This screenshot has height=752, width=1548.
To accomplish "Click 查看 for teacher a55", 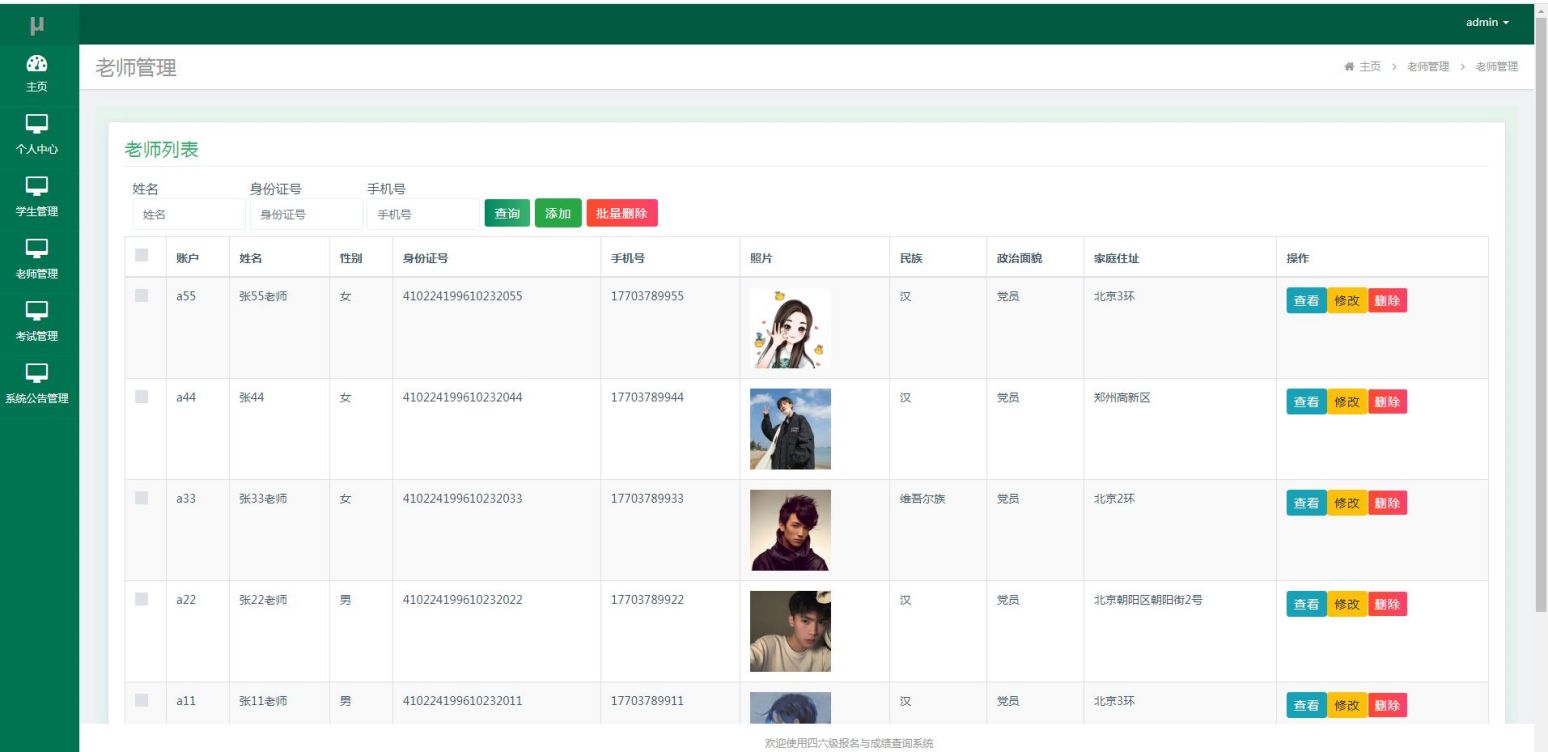I will click(x=1306, y=301).
